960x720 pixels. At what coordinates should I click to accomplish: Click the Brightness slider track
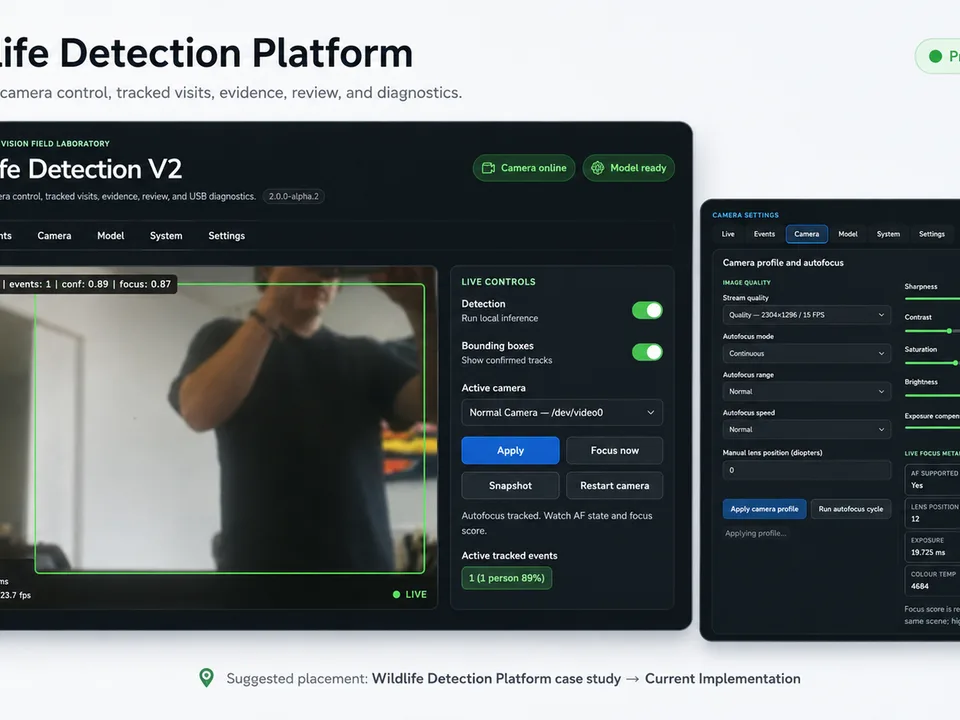click(932, 396)
